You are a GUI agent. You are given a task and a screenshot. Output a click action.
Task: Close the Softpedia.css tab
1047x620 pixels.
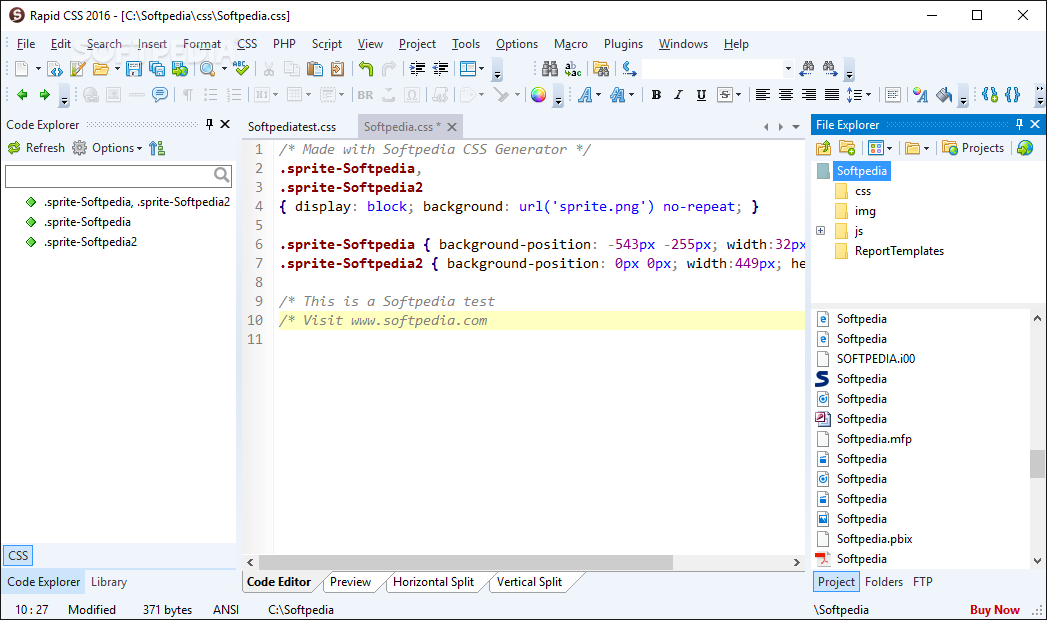452,127
